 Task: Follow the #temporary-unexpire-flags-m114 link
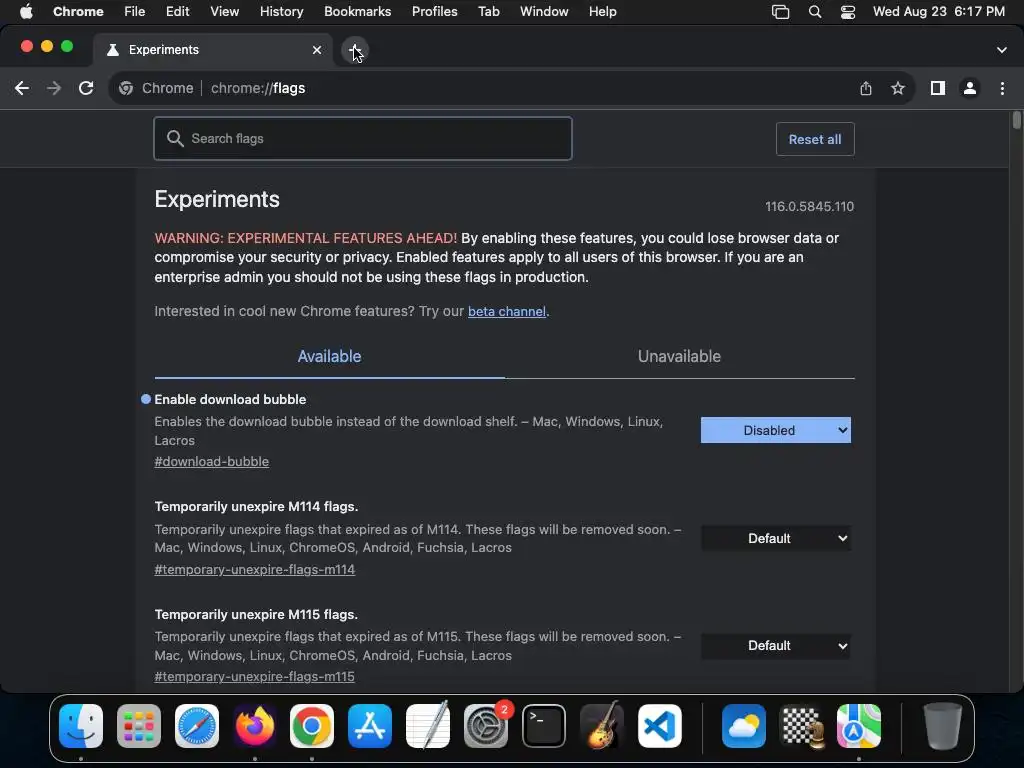[255, 569]
